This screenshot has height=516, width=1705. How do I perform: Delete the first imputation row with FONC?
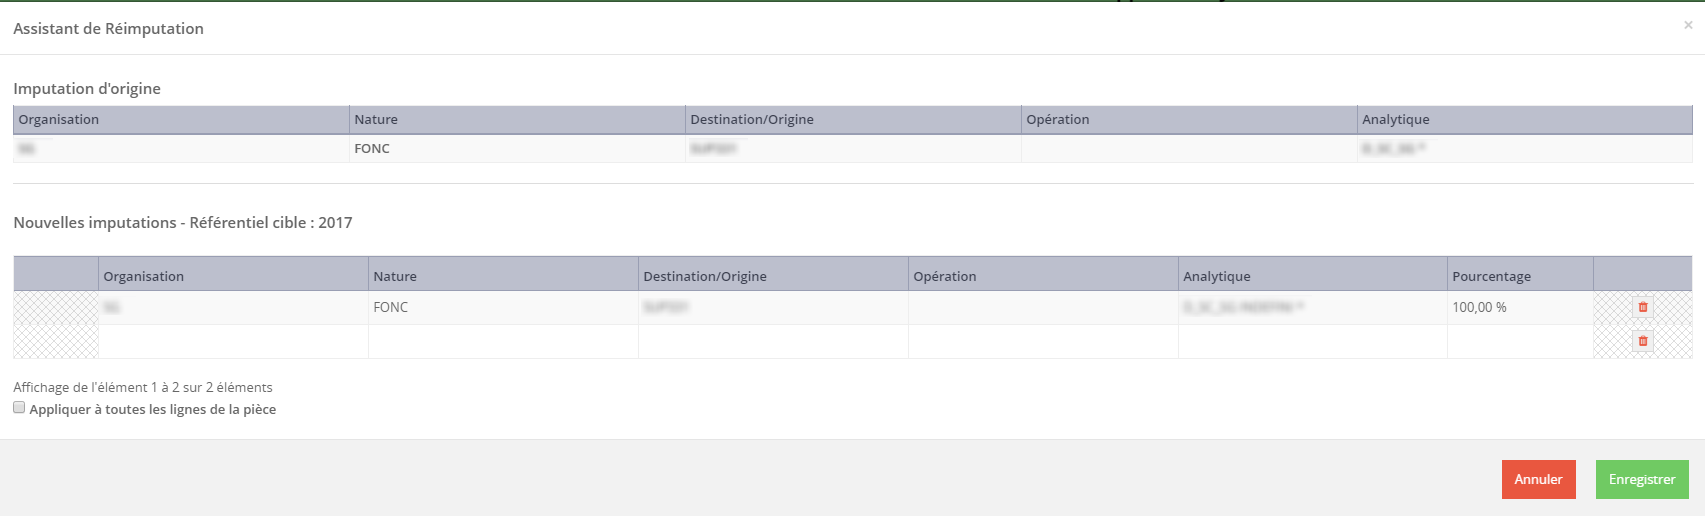tap(1642, 307)
